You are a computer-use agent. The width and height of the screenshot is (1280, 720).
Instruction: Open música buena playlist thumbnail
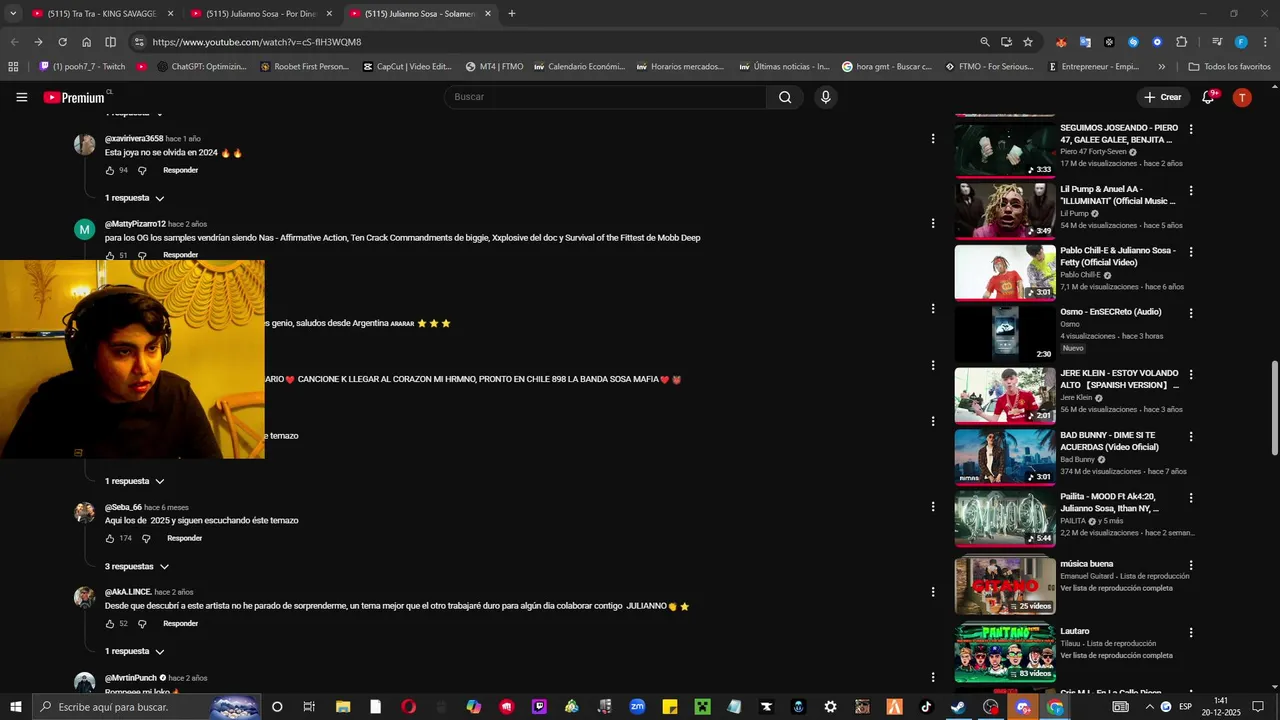point(1004,585)
